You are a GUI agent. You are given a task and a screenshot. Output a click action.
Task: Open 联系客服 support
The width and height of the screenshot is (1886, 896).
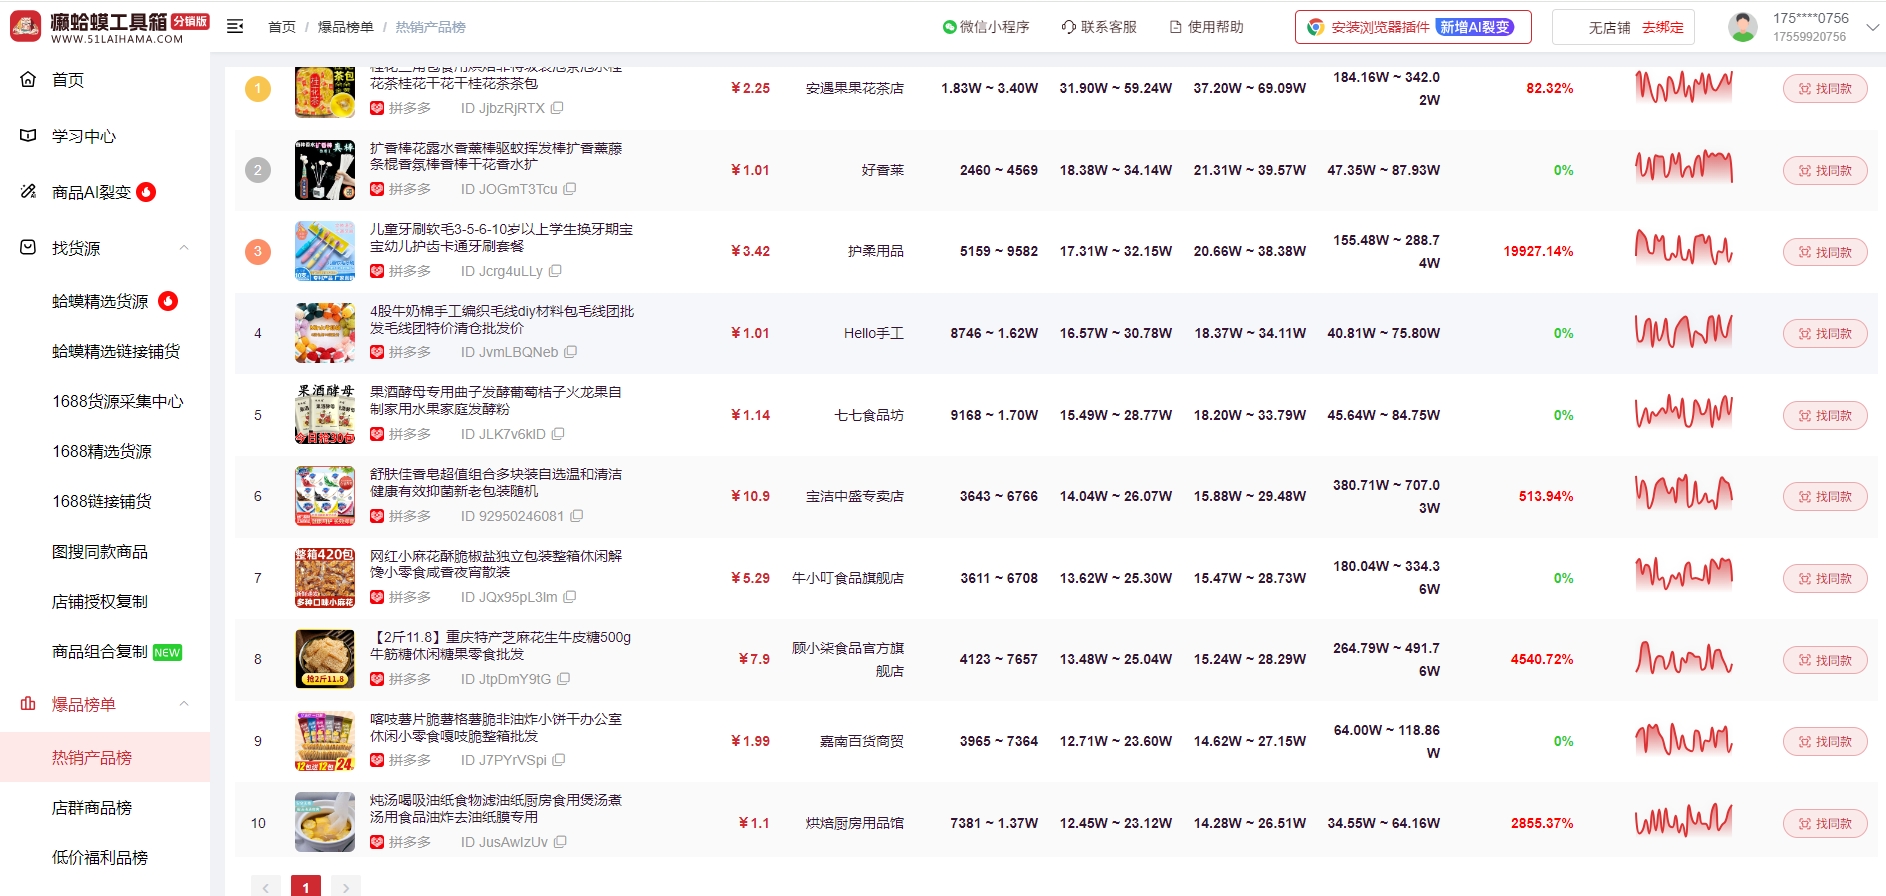click(1099, 27)
